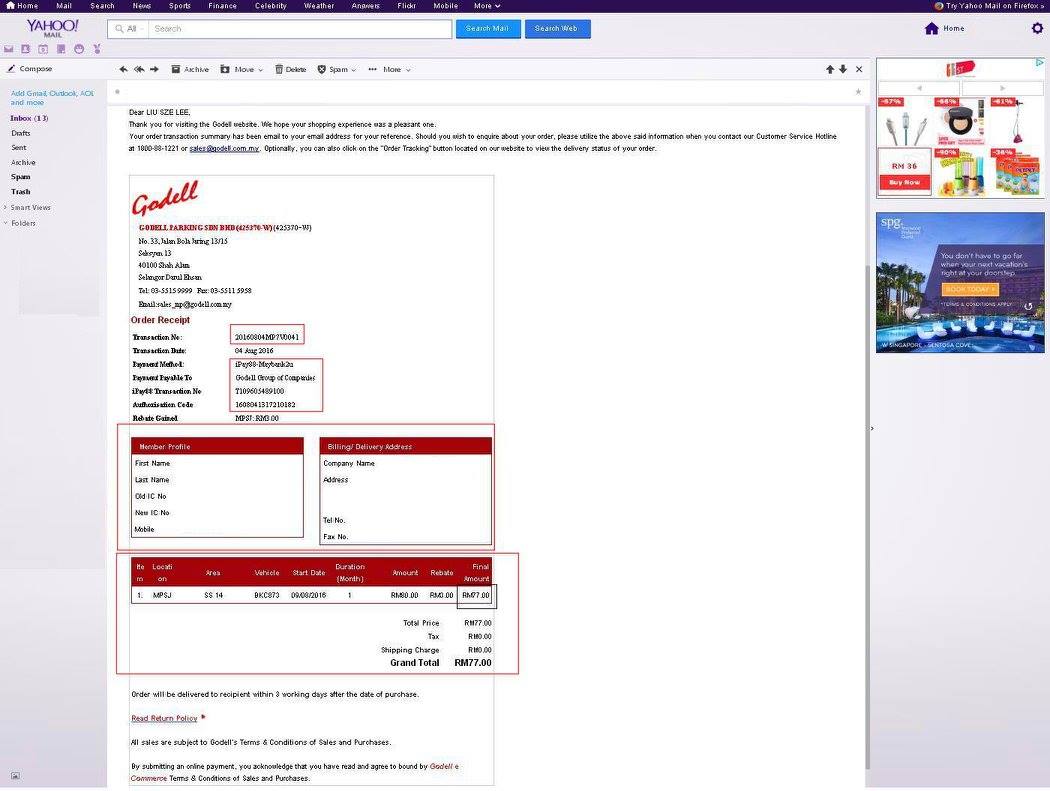Click the ad carousel right arrow
The width and height of the screenshot is (1050, 791).
click(x=1002, y=88)
